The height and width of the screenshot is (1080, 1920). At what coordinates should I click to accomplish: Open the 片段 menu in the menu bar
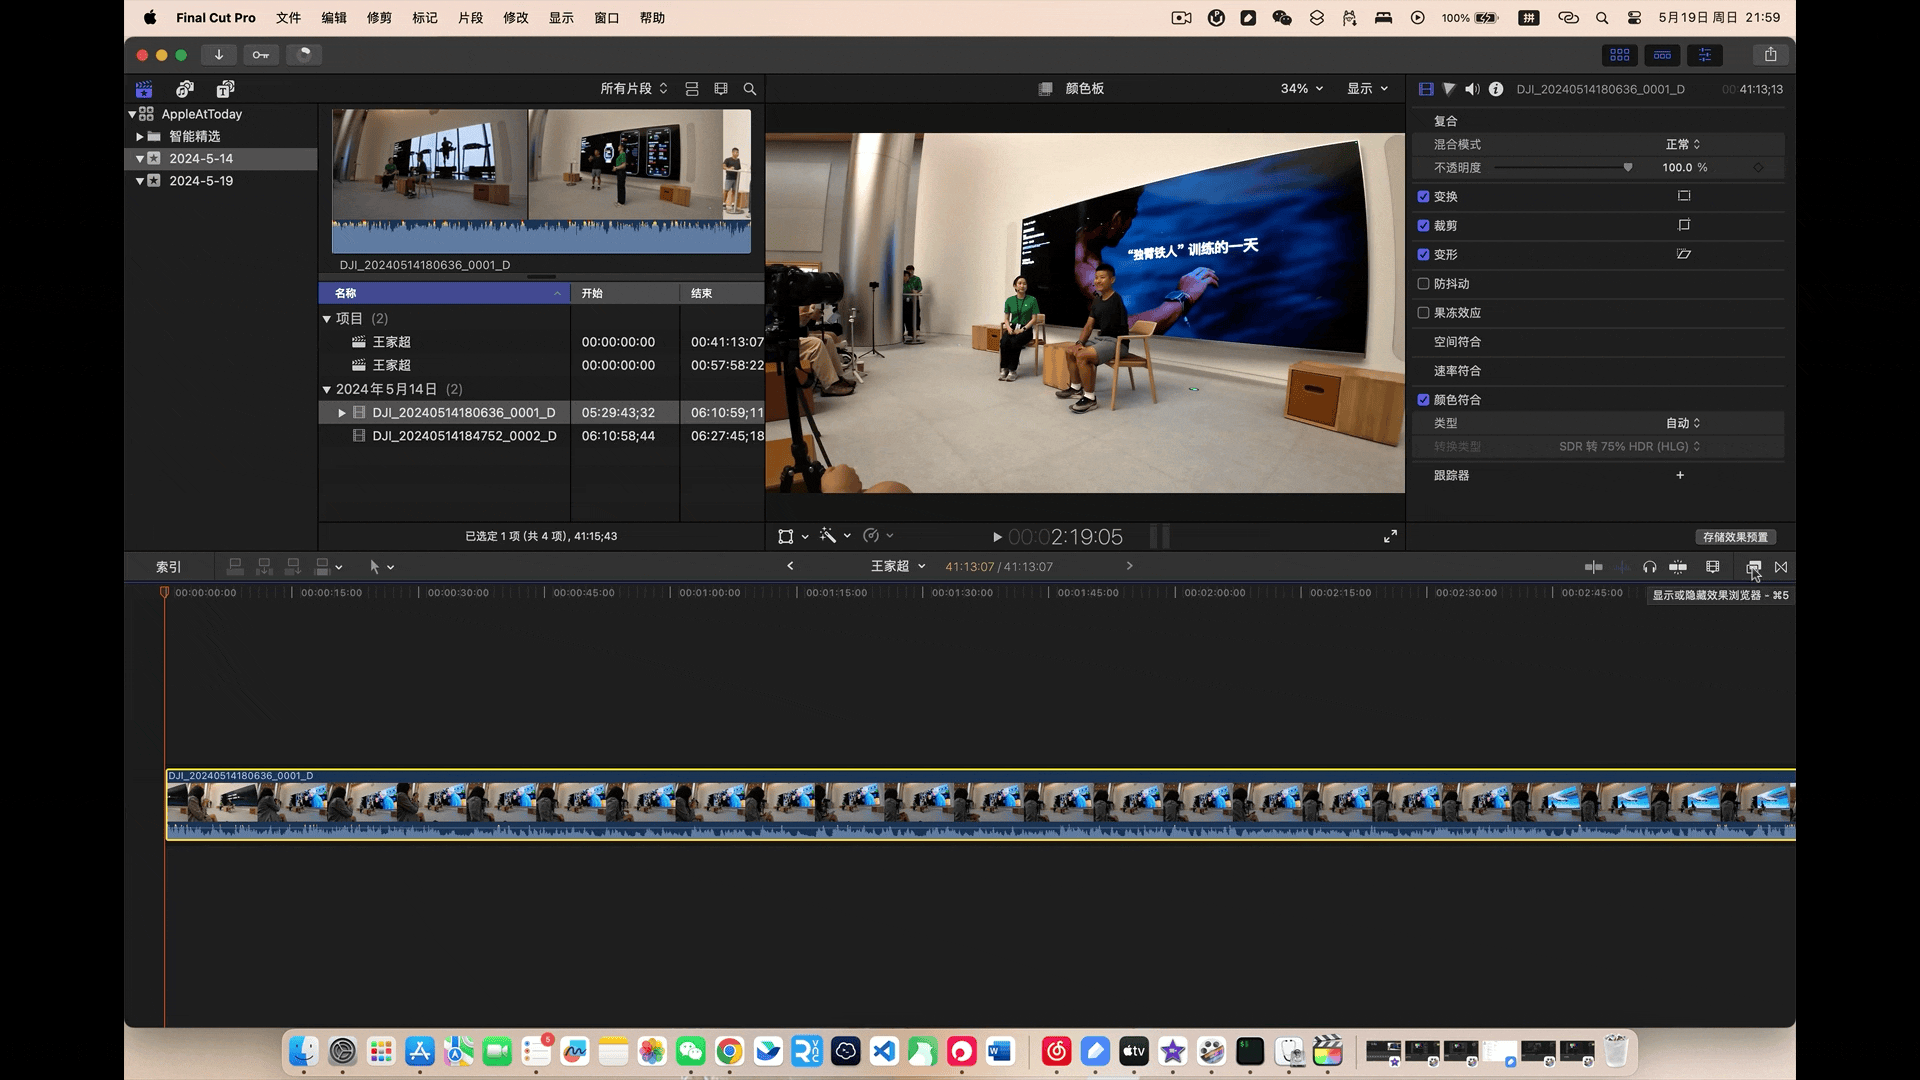tap(470, 18)
